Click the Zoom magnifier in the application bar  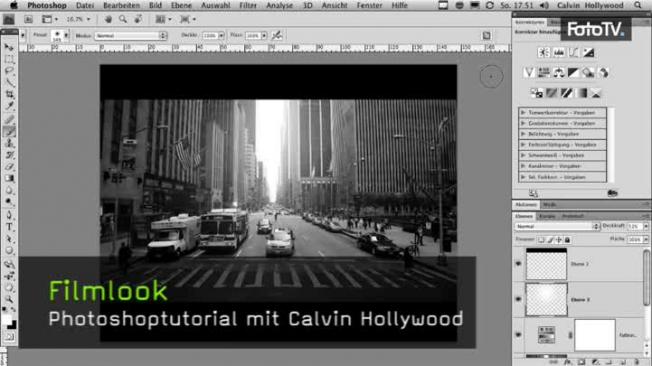coord(123,19)
